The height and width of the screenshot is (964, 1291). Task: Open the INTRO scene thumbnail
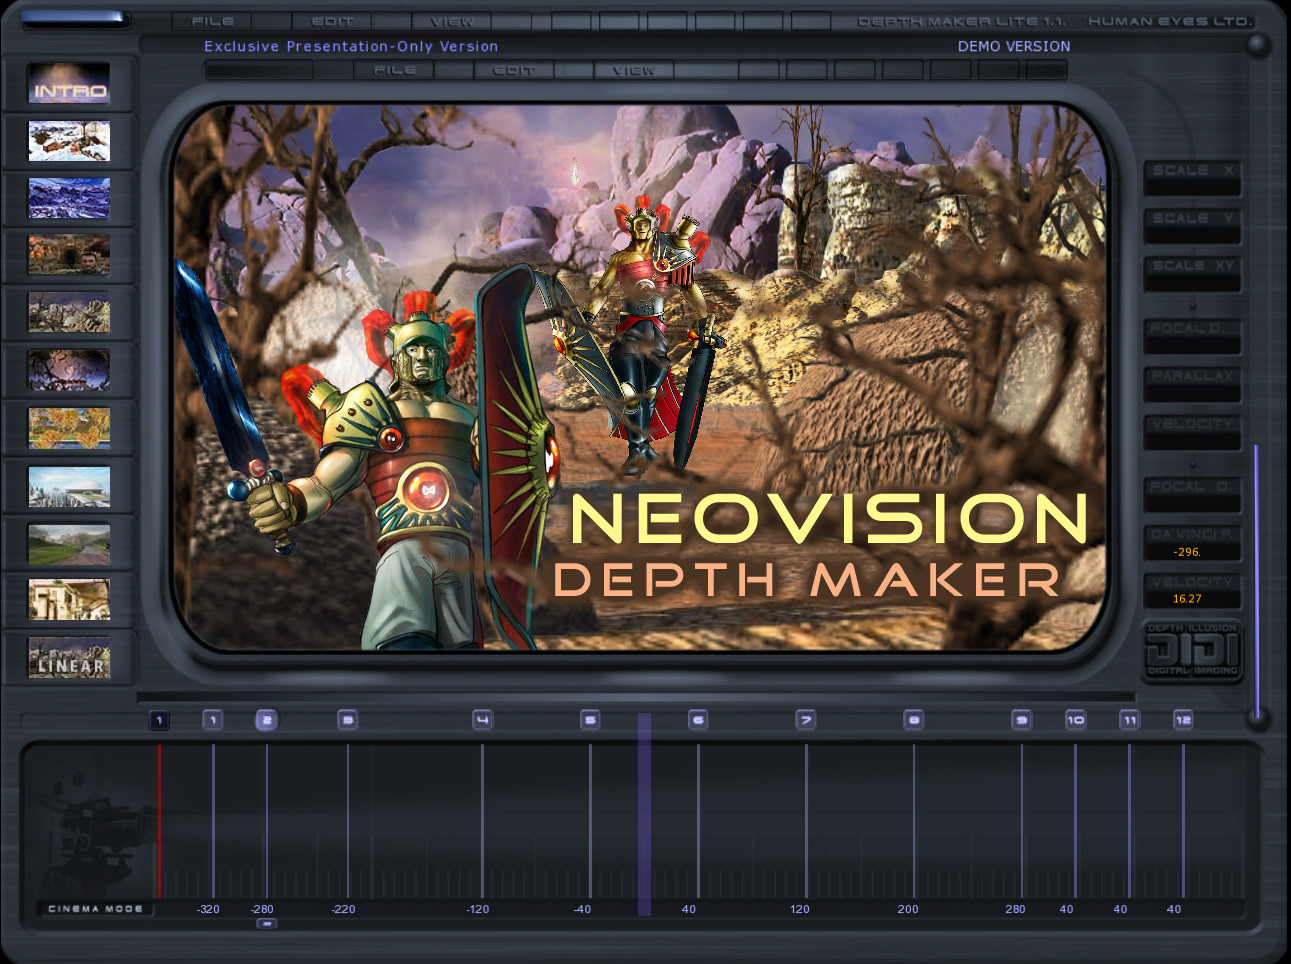(x=69, y=84)
